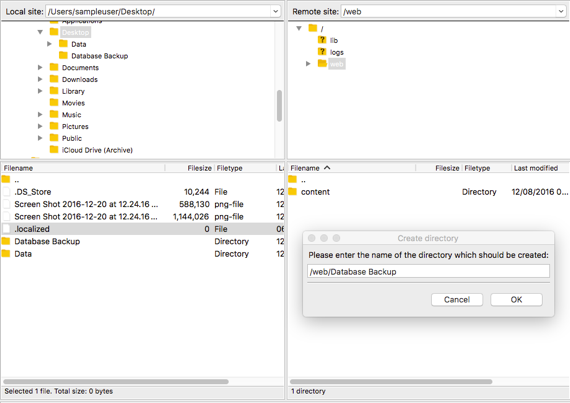
Task: Click the remote root folder icon
Action: click(x=313, y=28)
